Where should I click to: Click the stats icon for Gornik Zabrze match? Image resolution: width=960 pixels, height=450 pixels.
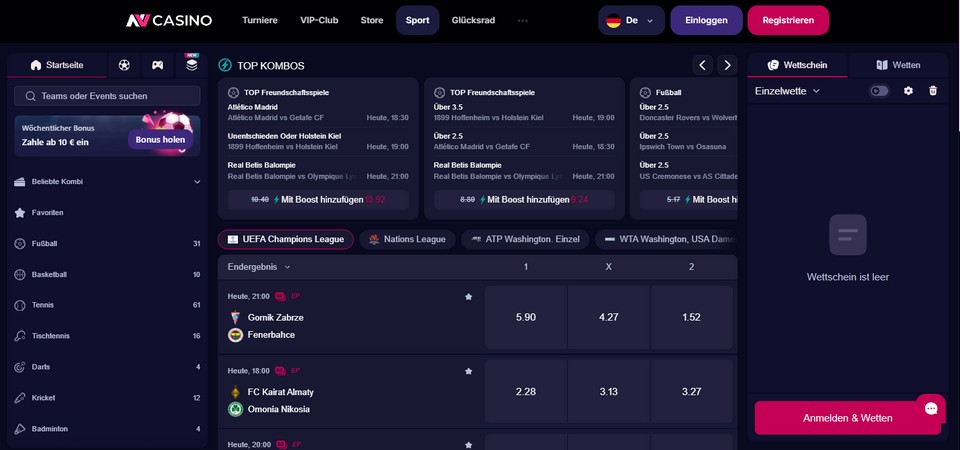tap(280, 296)
